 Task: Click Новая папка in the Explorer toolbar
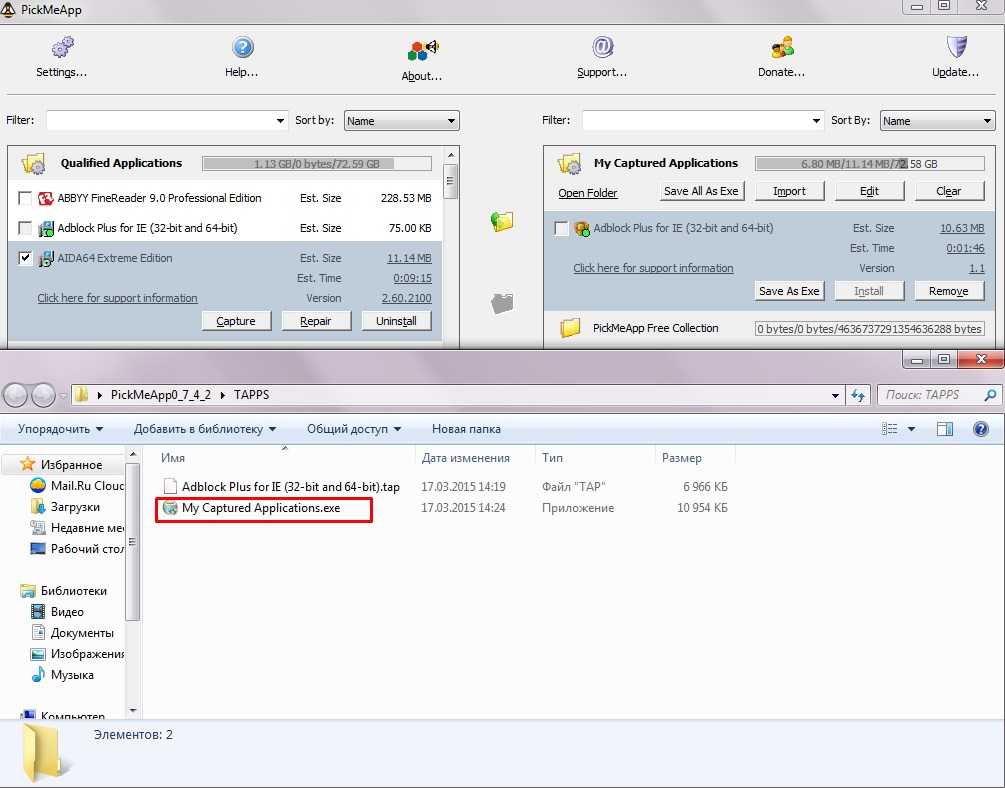pyautogui.click(x=466, y=429)
